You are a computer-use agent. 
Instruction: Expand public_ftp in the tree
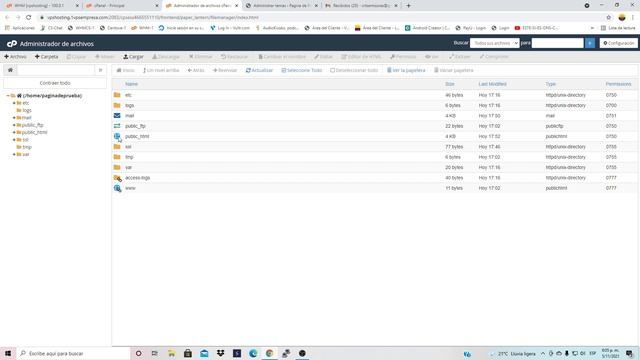coord(14,125)
